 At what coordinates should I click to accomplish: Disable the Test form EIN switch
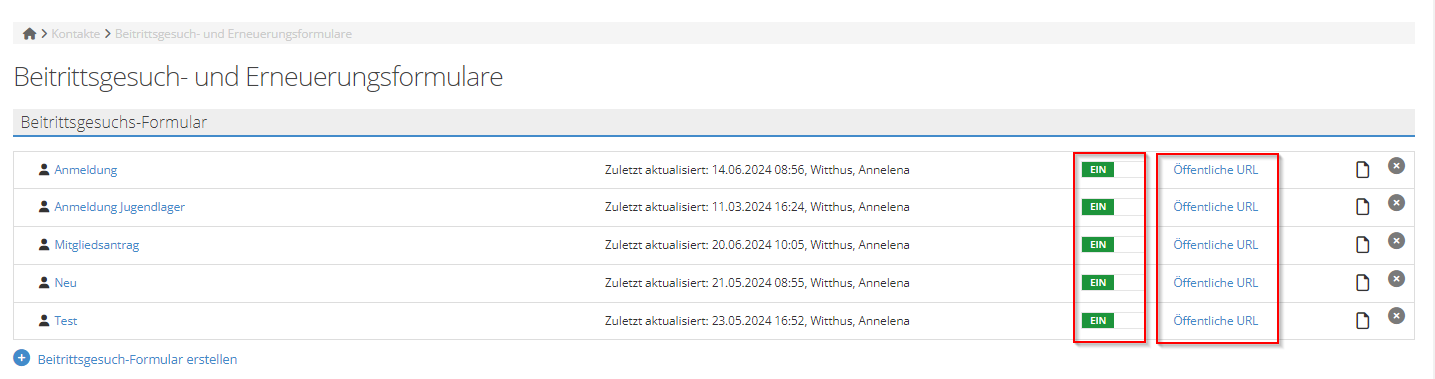coord(1111,320)
